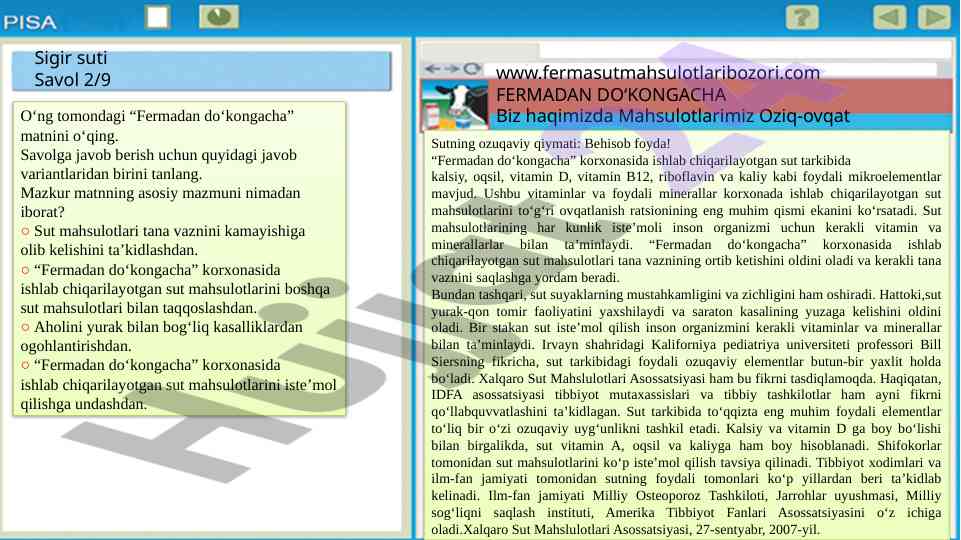Click the PISA title text
Viewport: 961px width, 540px height.
tap(29, 23)
